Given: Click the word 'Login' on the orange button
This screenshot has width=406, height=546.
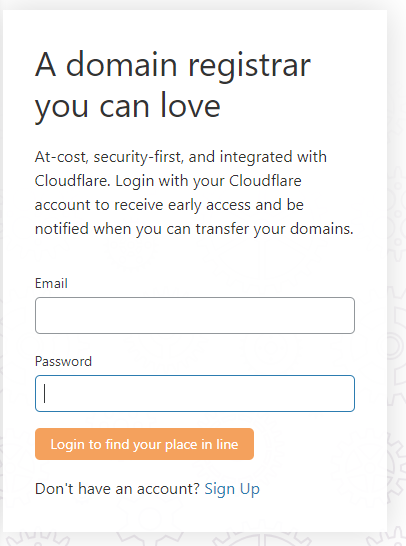Looking at the screenshot, I should click(x=67, y=445).
